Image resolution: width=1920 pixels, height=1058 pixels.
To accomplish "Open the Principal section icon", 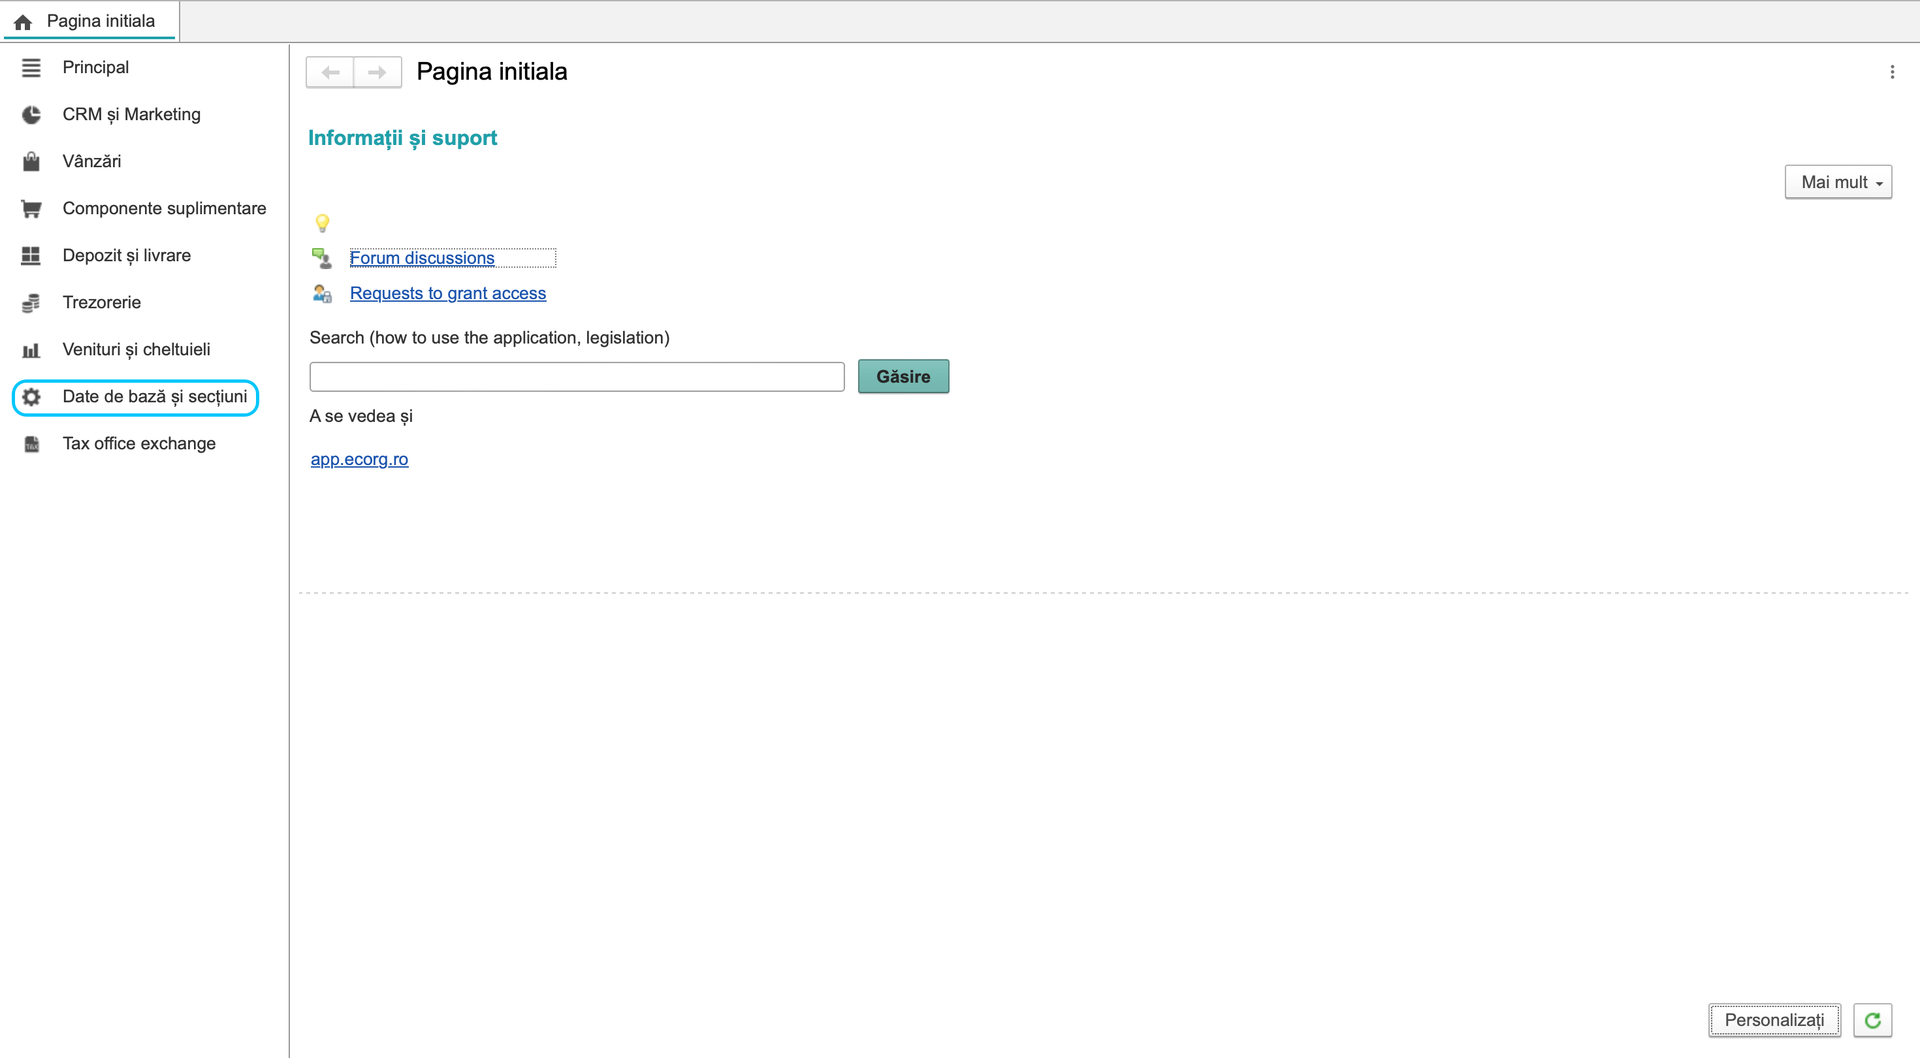I will tap(31, 67).
